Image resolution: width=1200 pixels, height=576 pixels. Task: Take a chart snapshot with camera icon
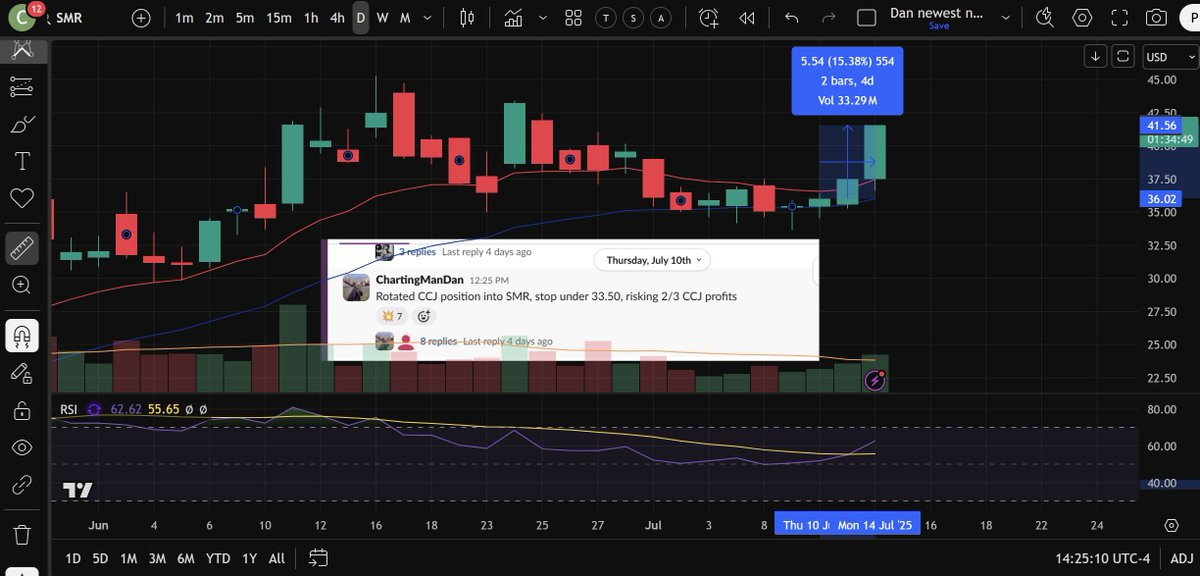(1156, 18)
